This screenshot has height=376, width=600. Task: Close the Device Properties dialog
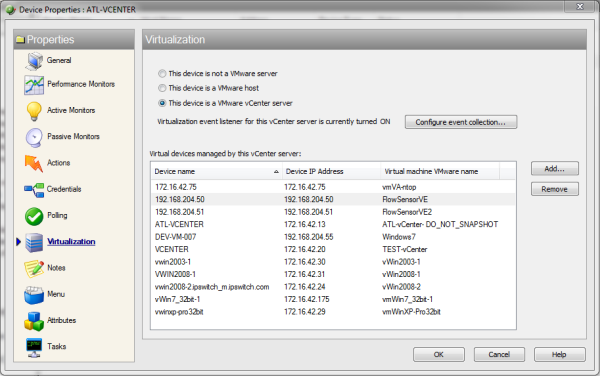click(x=580, y=6)
